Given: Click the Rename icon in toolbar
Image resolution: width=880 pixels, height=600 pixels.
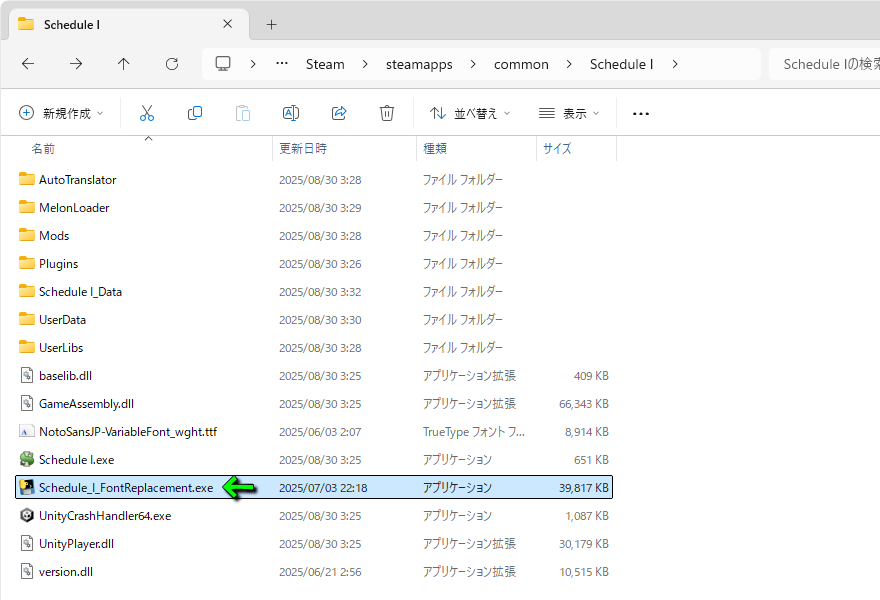Looking at the screenshot, I should pos(291,113).
